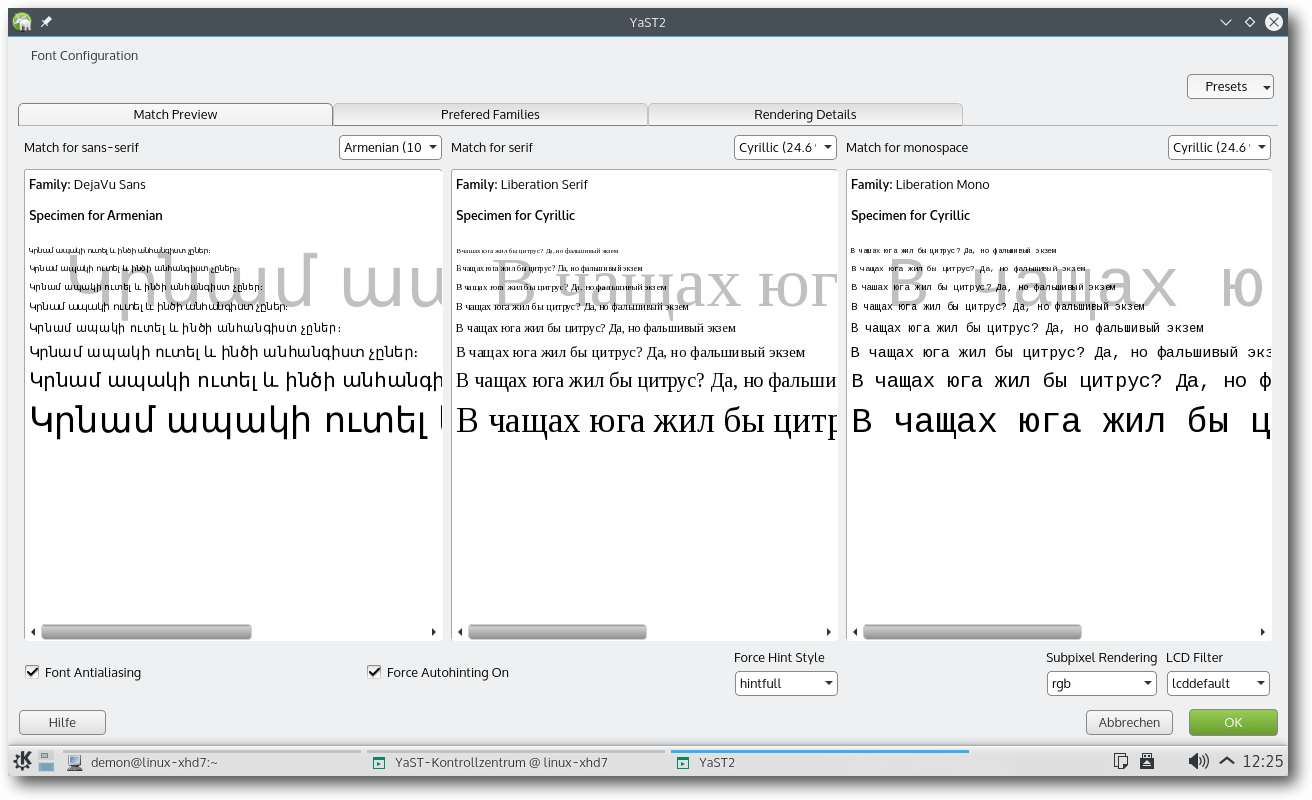The width and height of the screenshot is (1312, 800).
Task: Expand hidden system tray icons arrow
Action: [x=1226, y=762]
